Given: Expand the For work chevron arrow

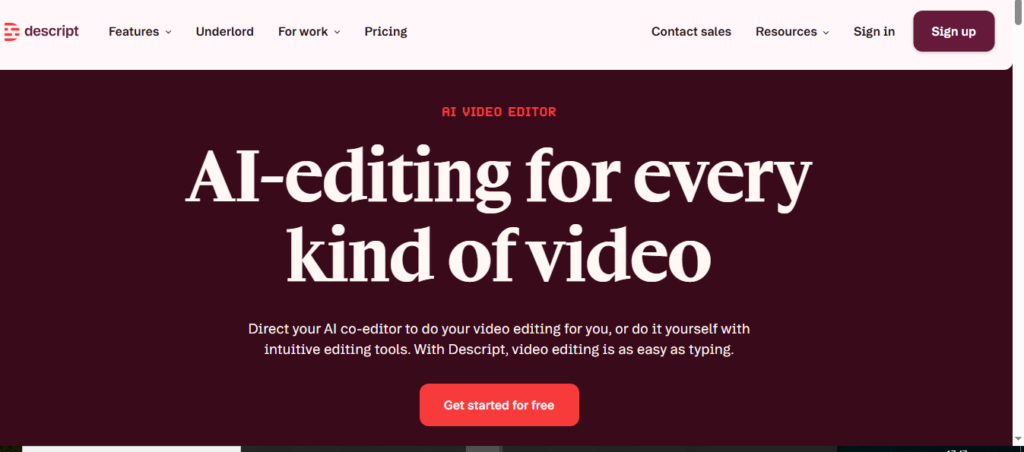Looking at the screenshot, I should (337, 32).
